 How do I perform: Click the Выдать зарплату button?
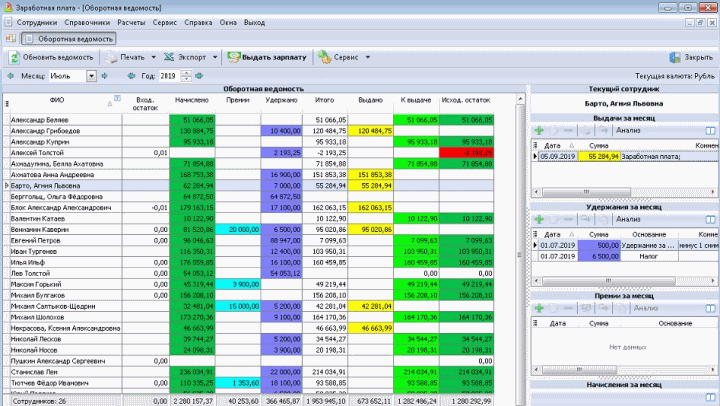pyautogui.click(x=267, y=57)
